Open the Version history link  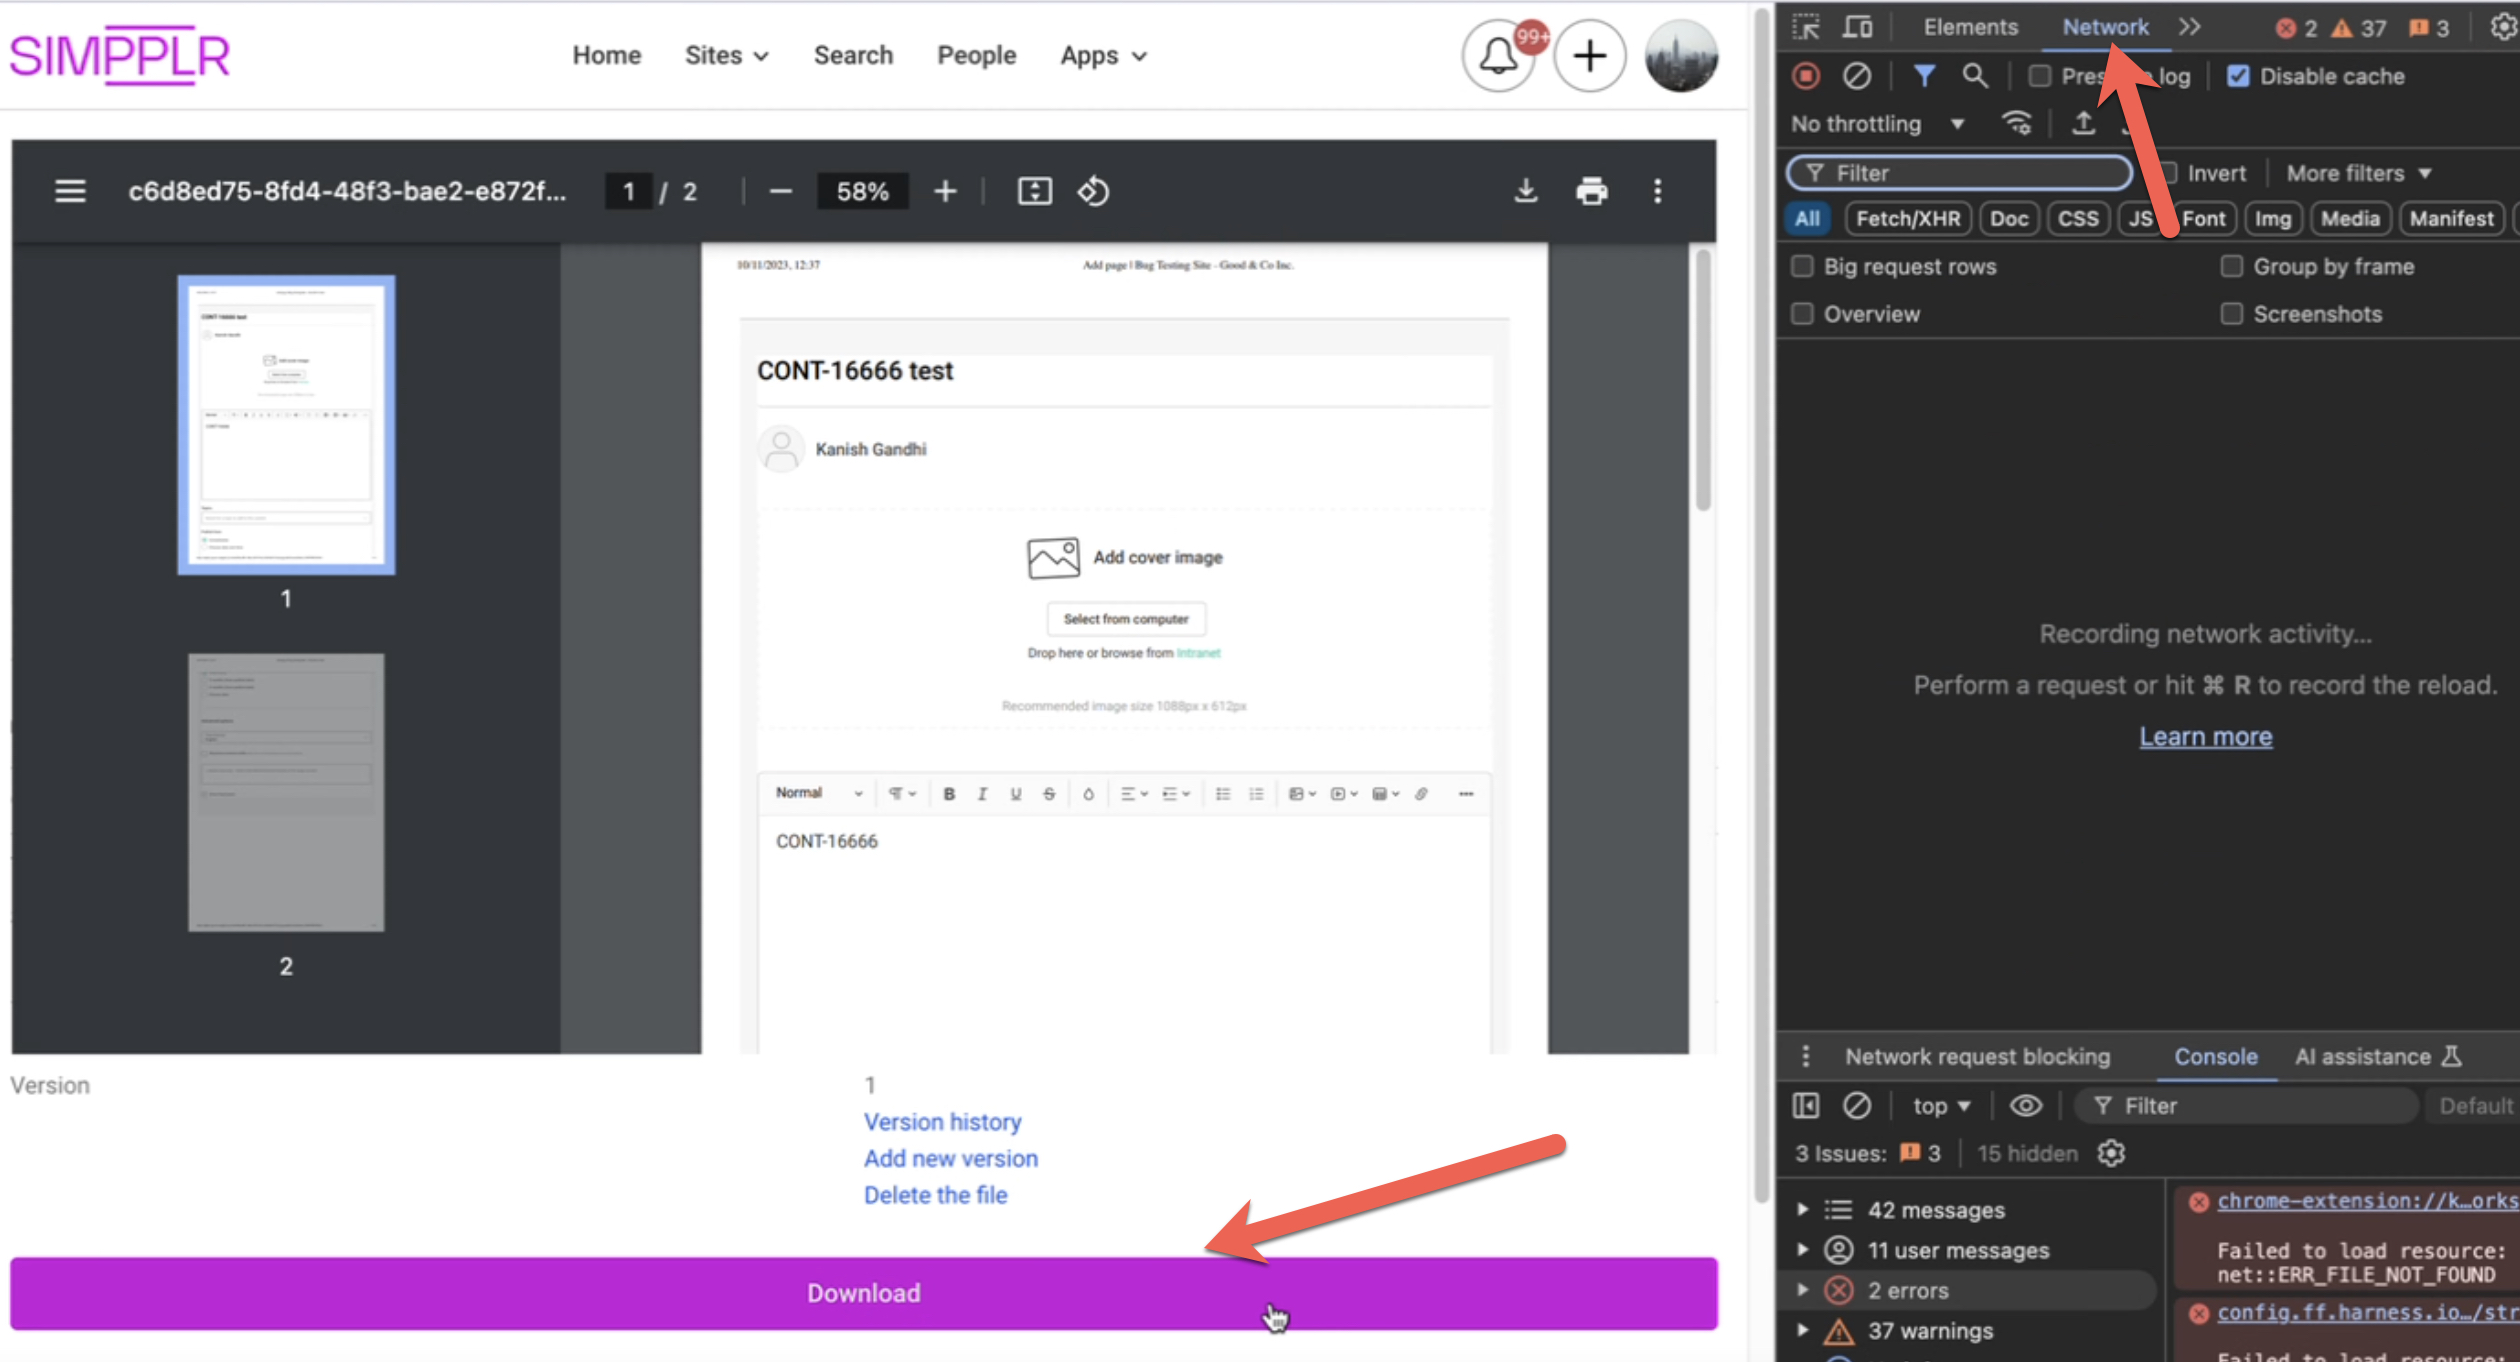942,1121
